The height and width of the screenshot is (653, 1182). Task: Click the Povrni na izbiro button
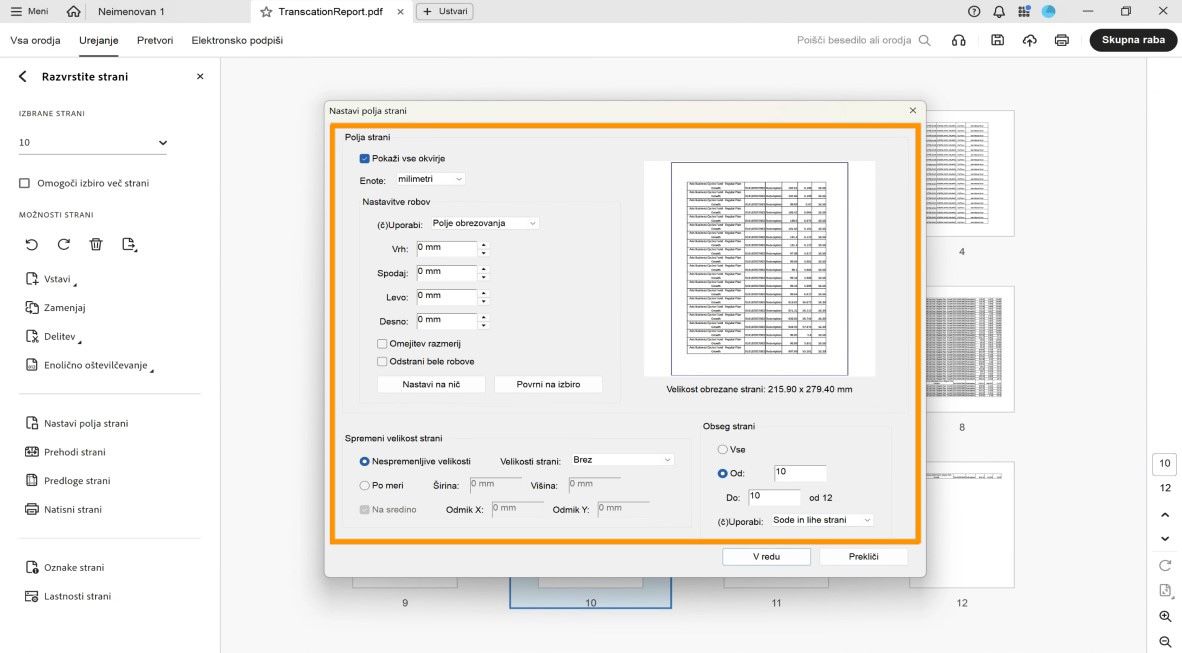pos(548,385)
